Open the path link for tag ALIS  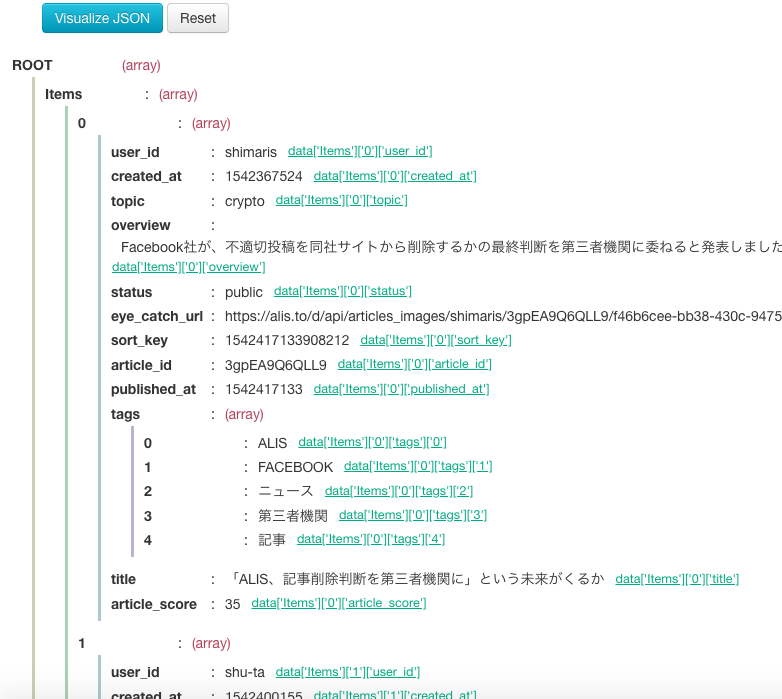pyautogui.click(x=372, y=442)
